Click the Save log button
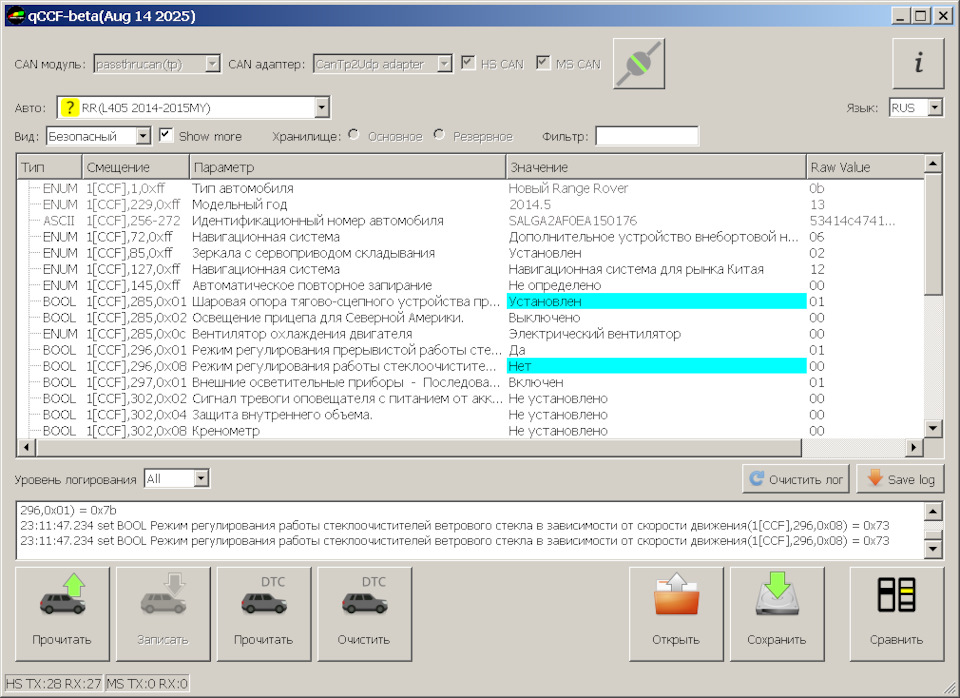Image resolution: width=960 pixels, height=698 pixels. [901, 479]
